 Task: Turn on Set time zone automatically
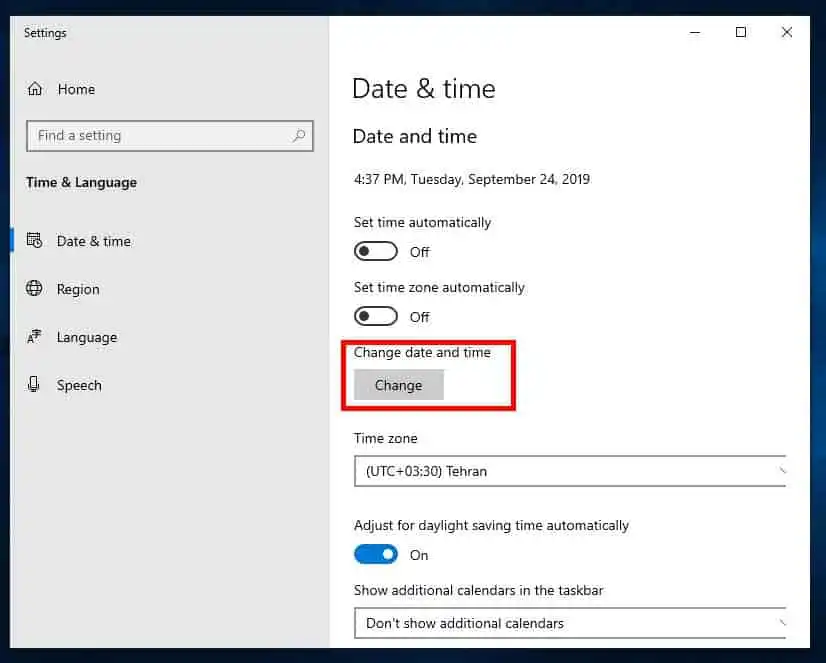(376, 316)
